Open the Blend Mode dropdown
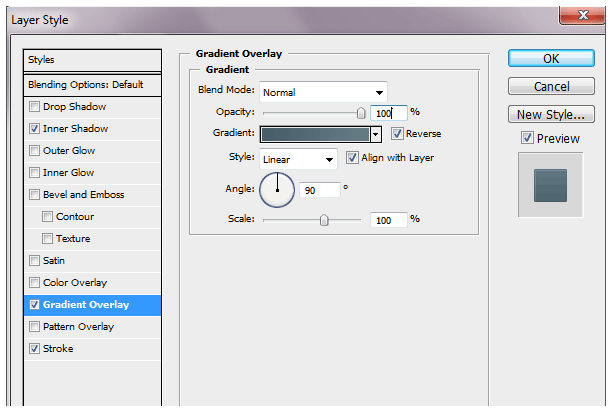 [322, 92]
